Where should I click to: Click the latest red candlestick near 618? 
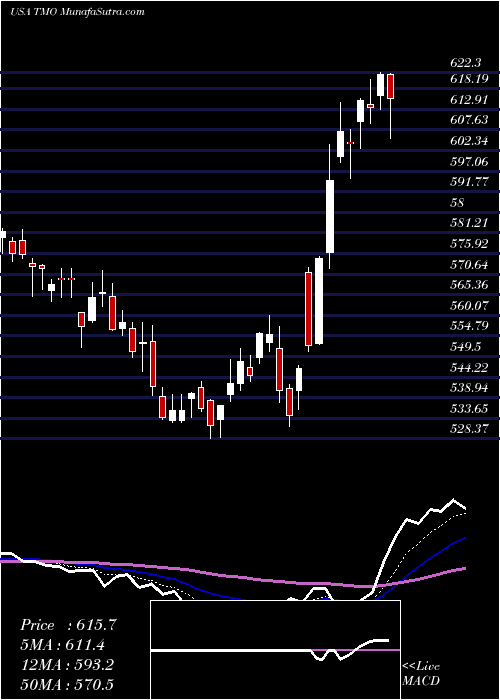coord(391,86)
